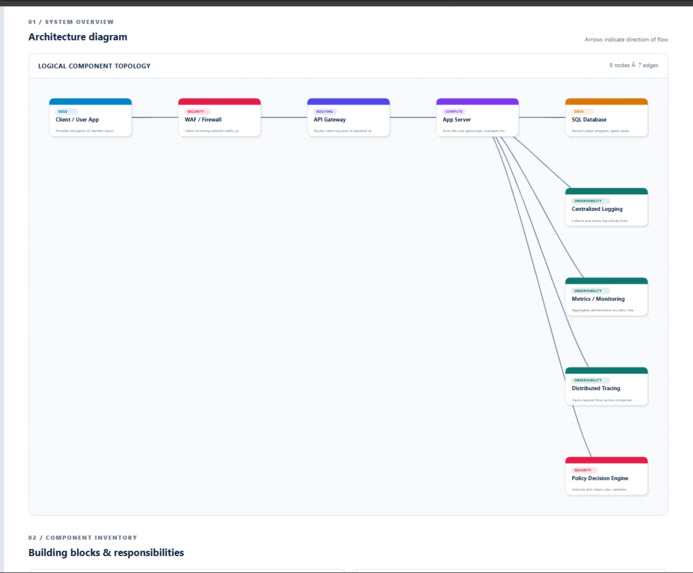Click the EDGE tag on Client / User App

pos(66,111)
